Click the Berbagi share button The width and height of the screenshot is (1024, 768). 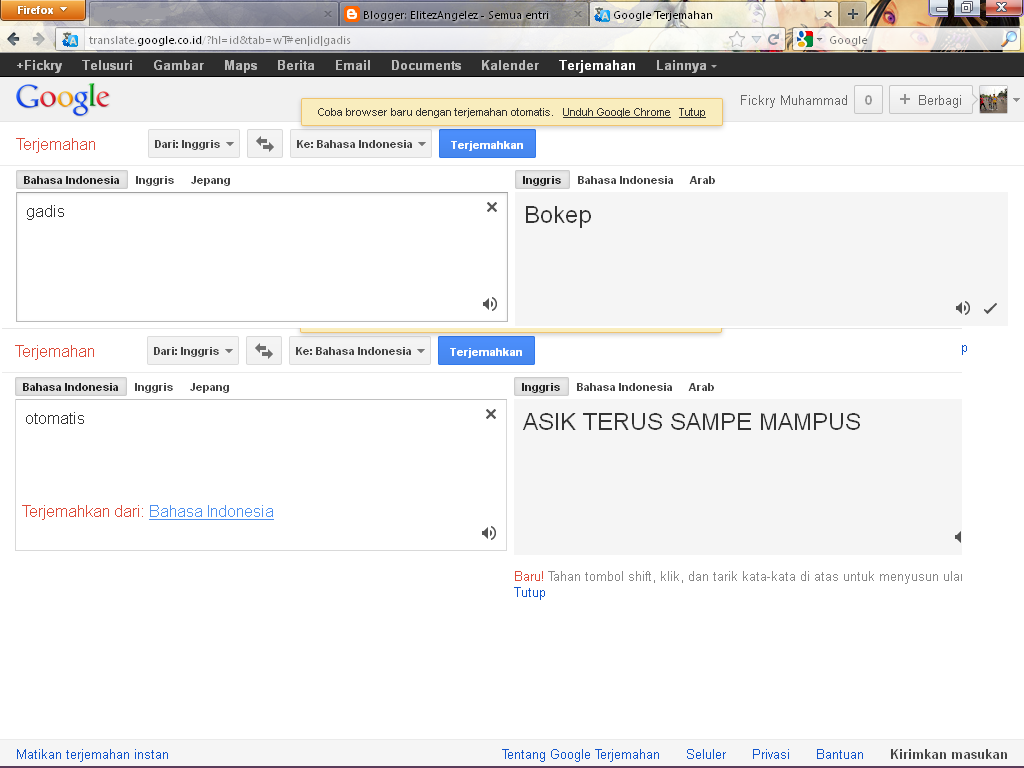coord(931,100)
